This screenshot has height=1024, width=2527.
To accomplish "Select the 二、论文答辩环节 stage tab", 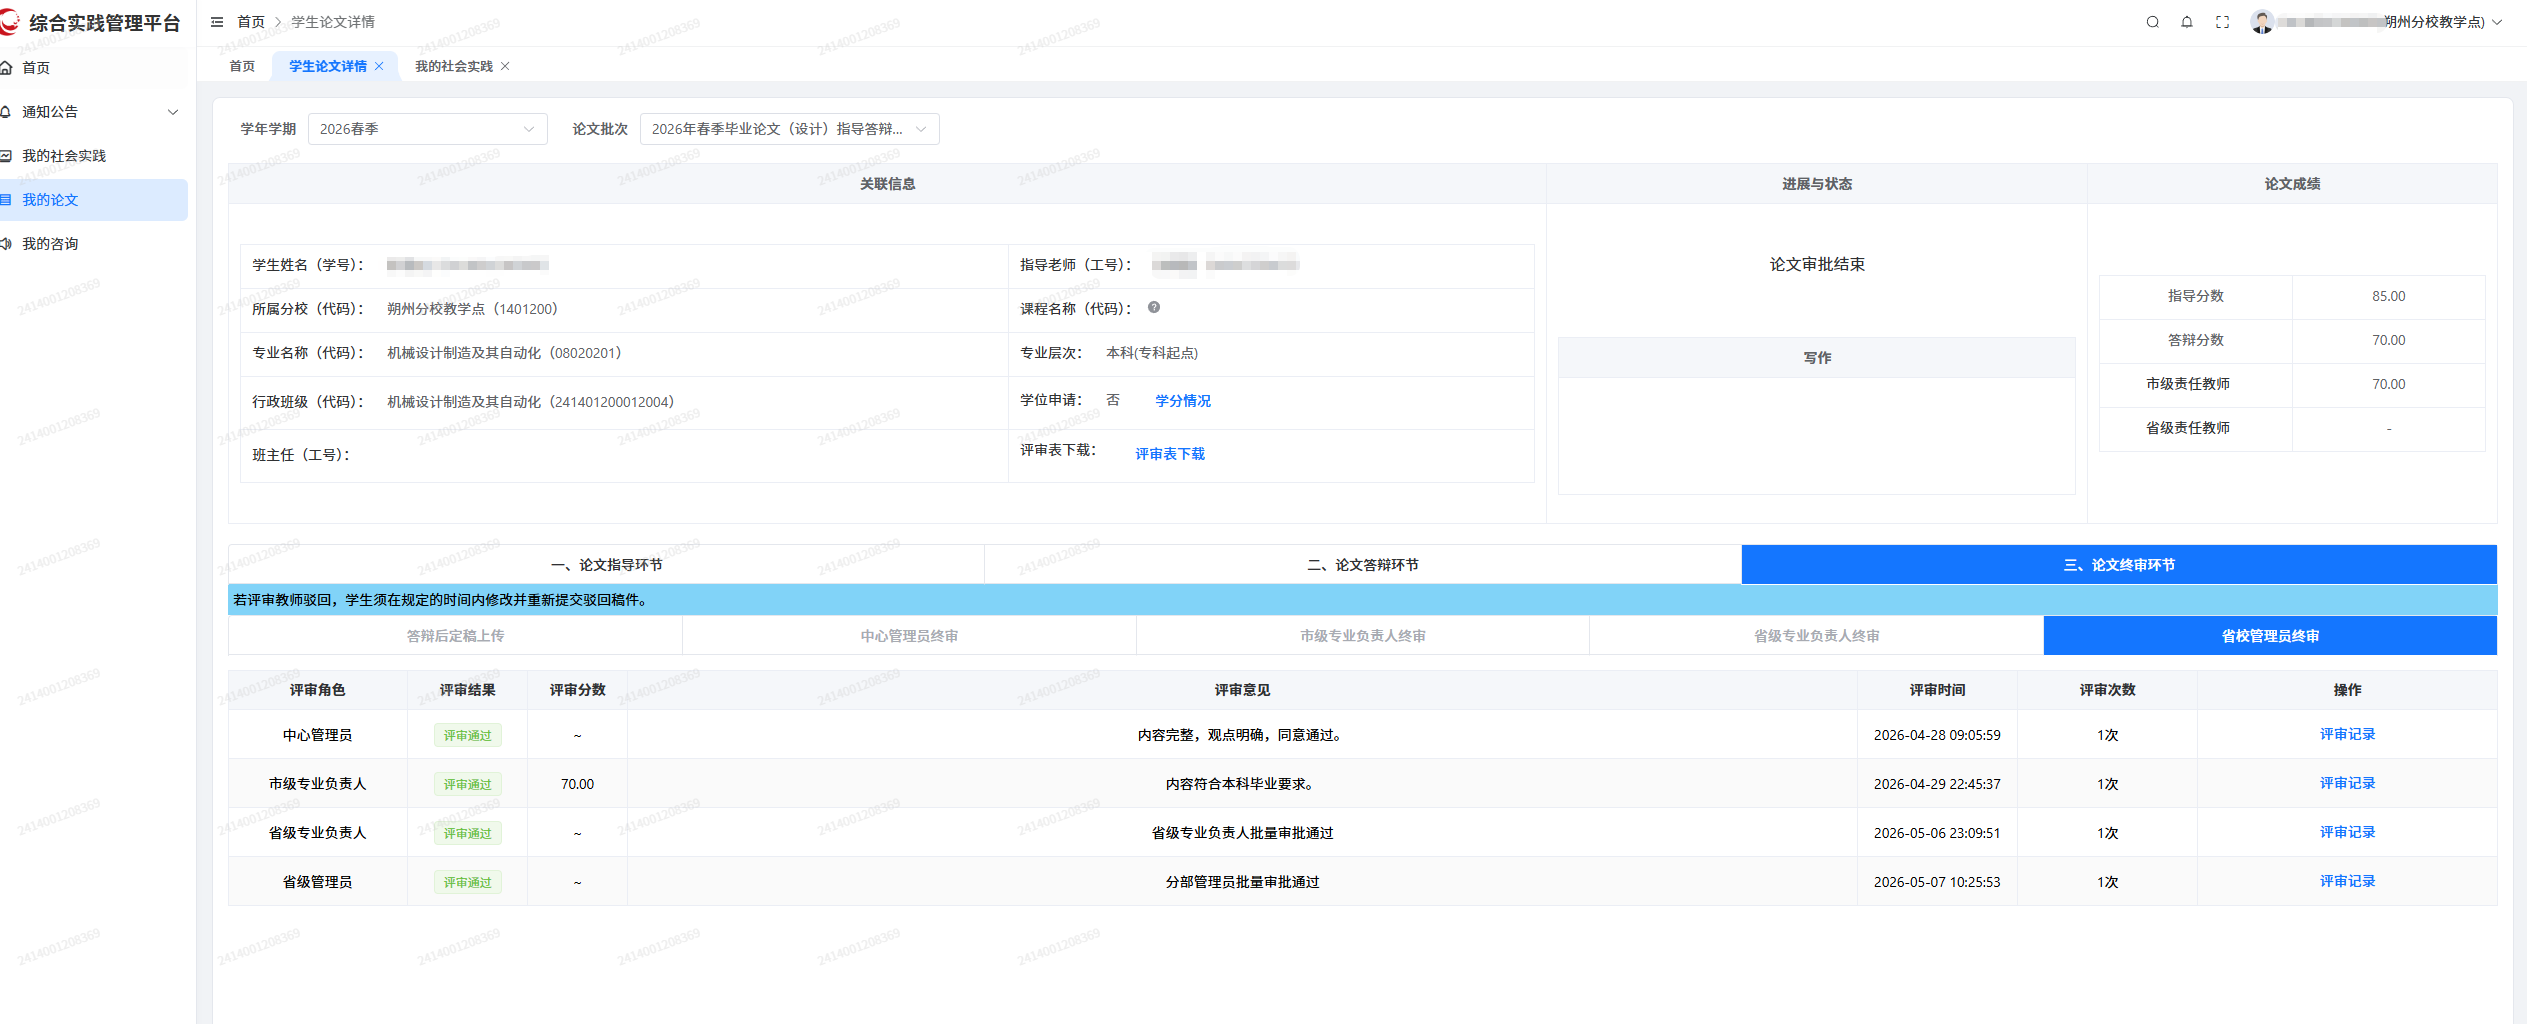I will pos(1363,565).
